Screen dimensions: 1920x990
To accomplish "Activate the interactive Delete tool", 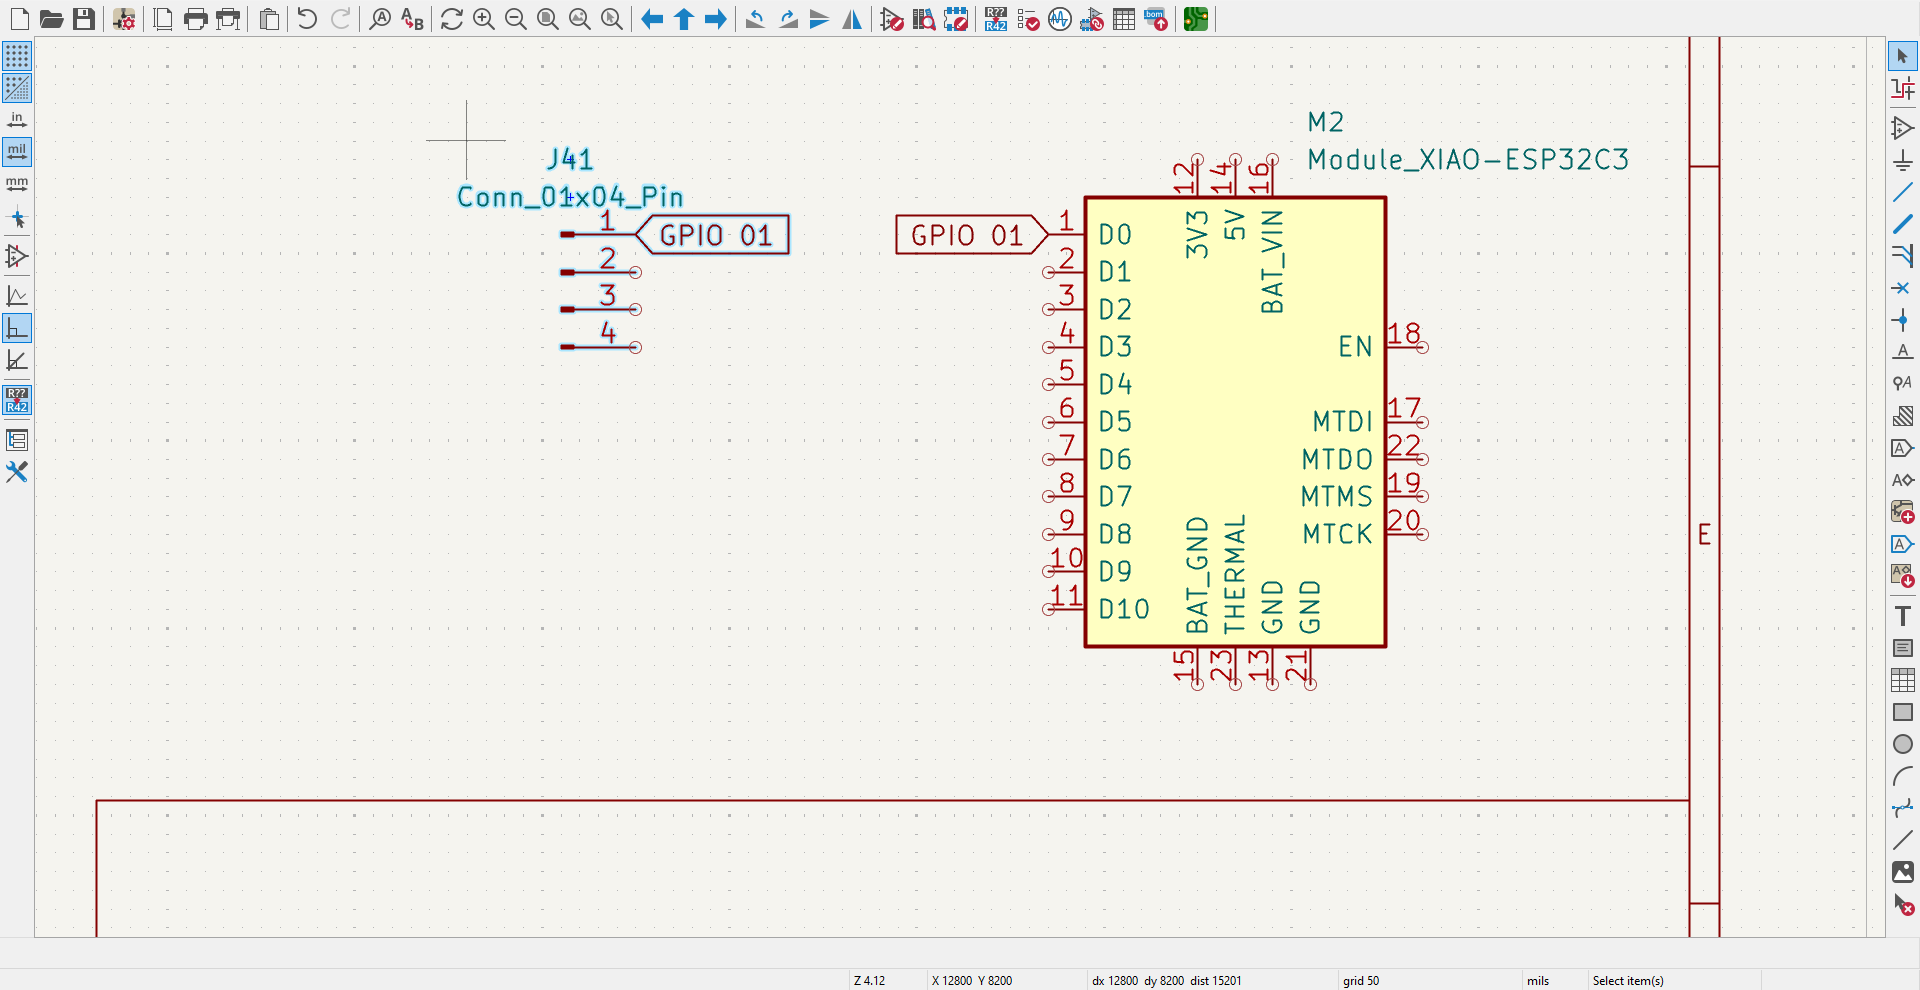I will 1903,904.
